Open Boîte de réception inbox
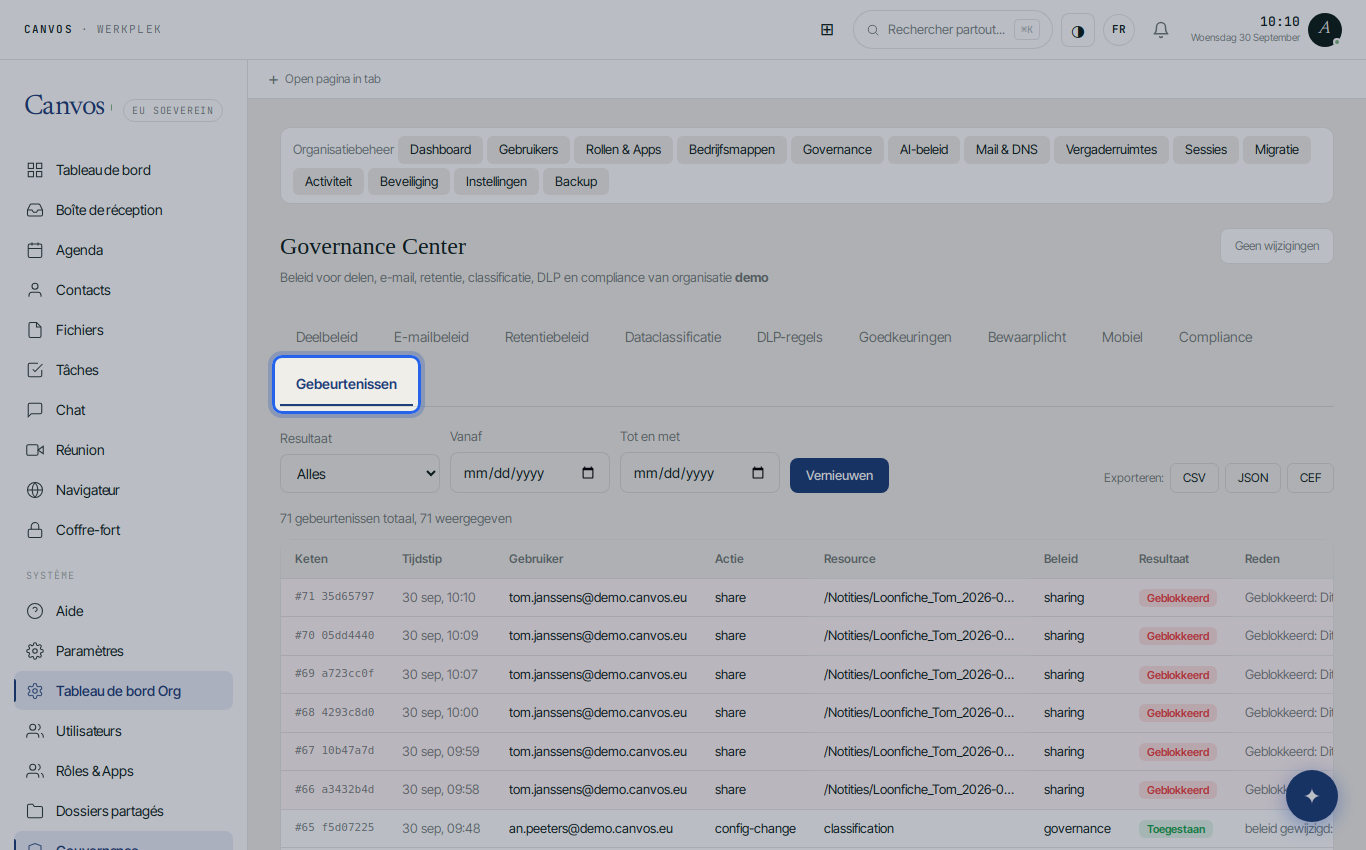 tap(124, 210)
